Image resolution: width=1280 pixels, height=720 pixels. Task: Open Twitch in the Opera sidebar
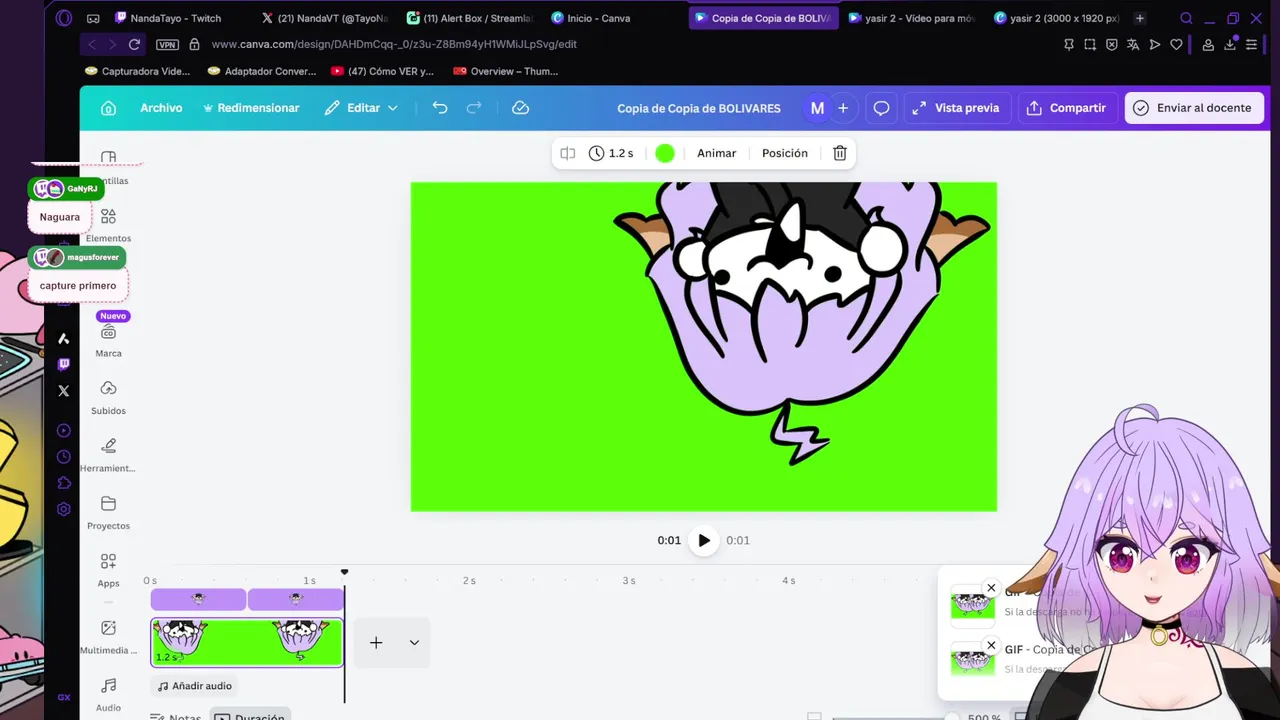[x=64, y=364]
